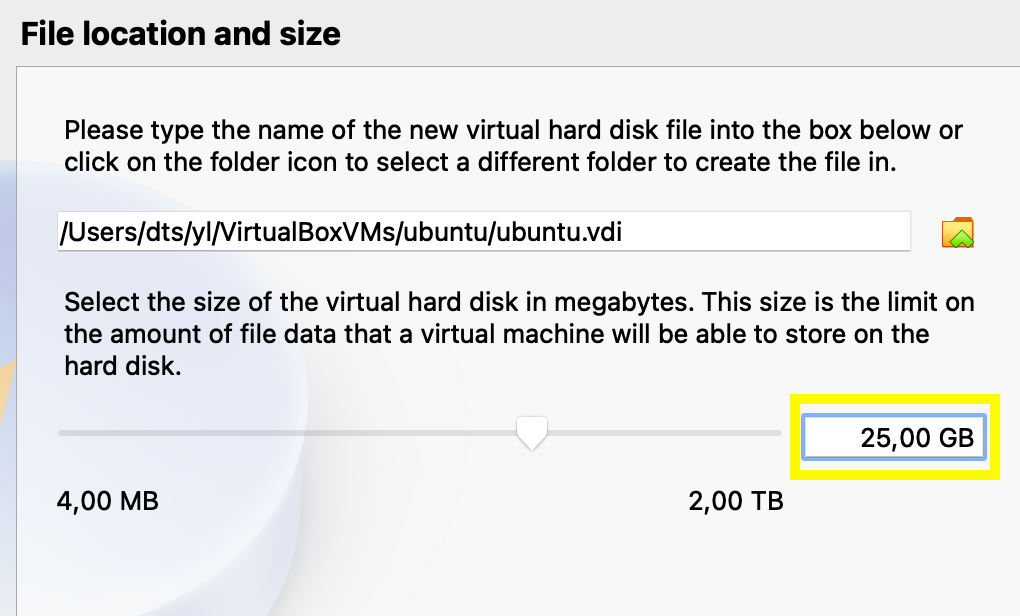Click the 2,00 TB maximum label

[737, 501]
